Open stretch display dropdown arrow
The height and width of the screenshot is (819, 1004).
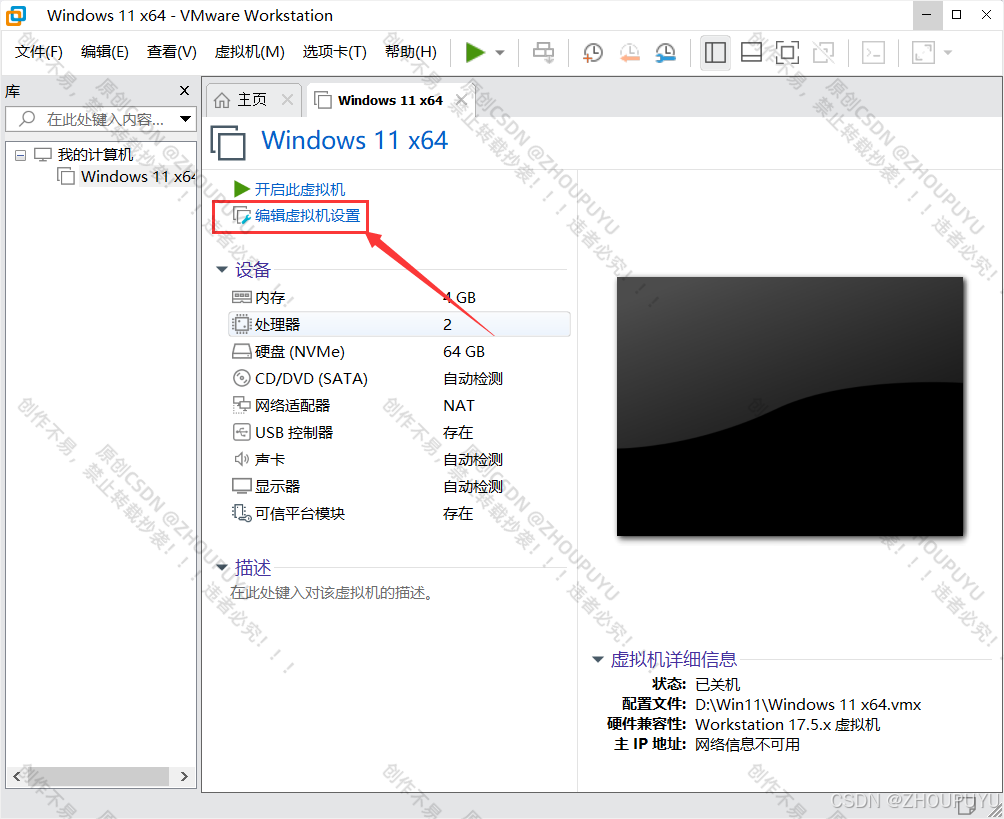pos(948,53)
